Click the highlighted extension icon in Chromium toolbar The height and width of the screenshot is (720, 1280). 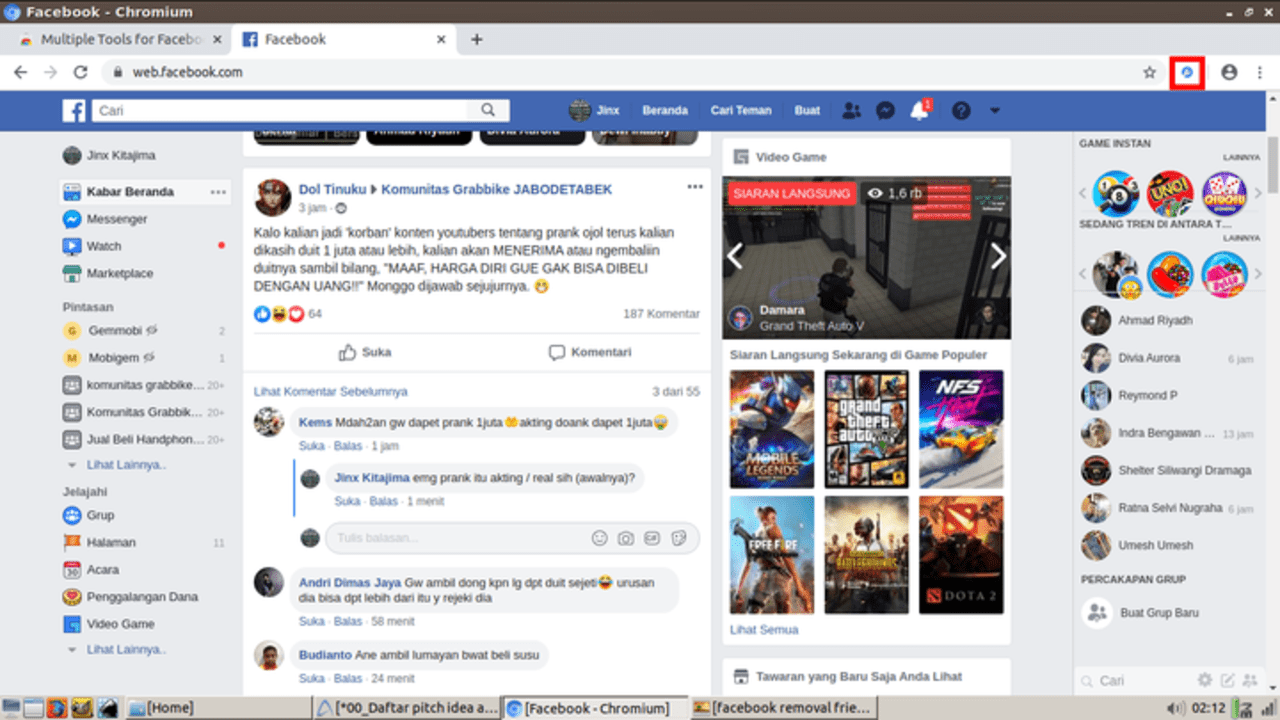(x=1187, y=72)
